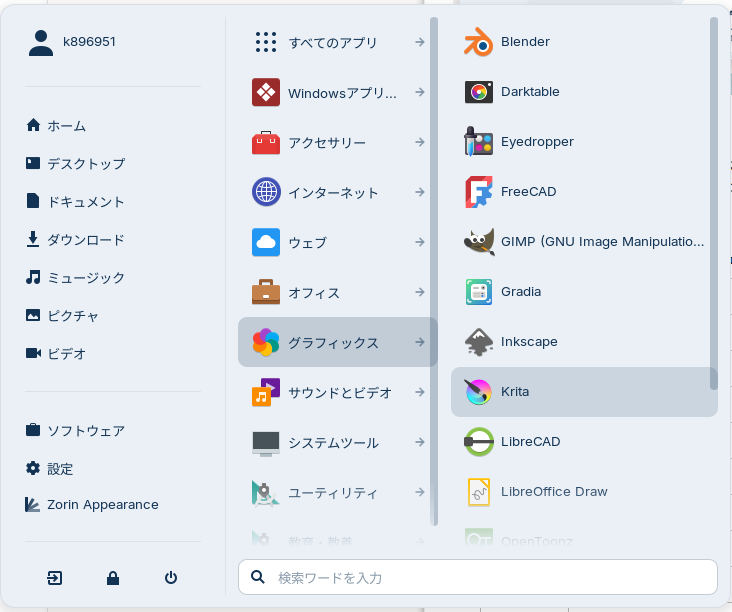Click the power button icon

tap(171, 578)
